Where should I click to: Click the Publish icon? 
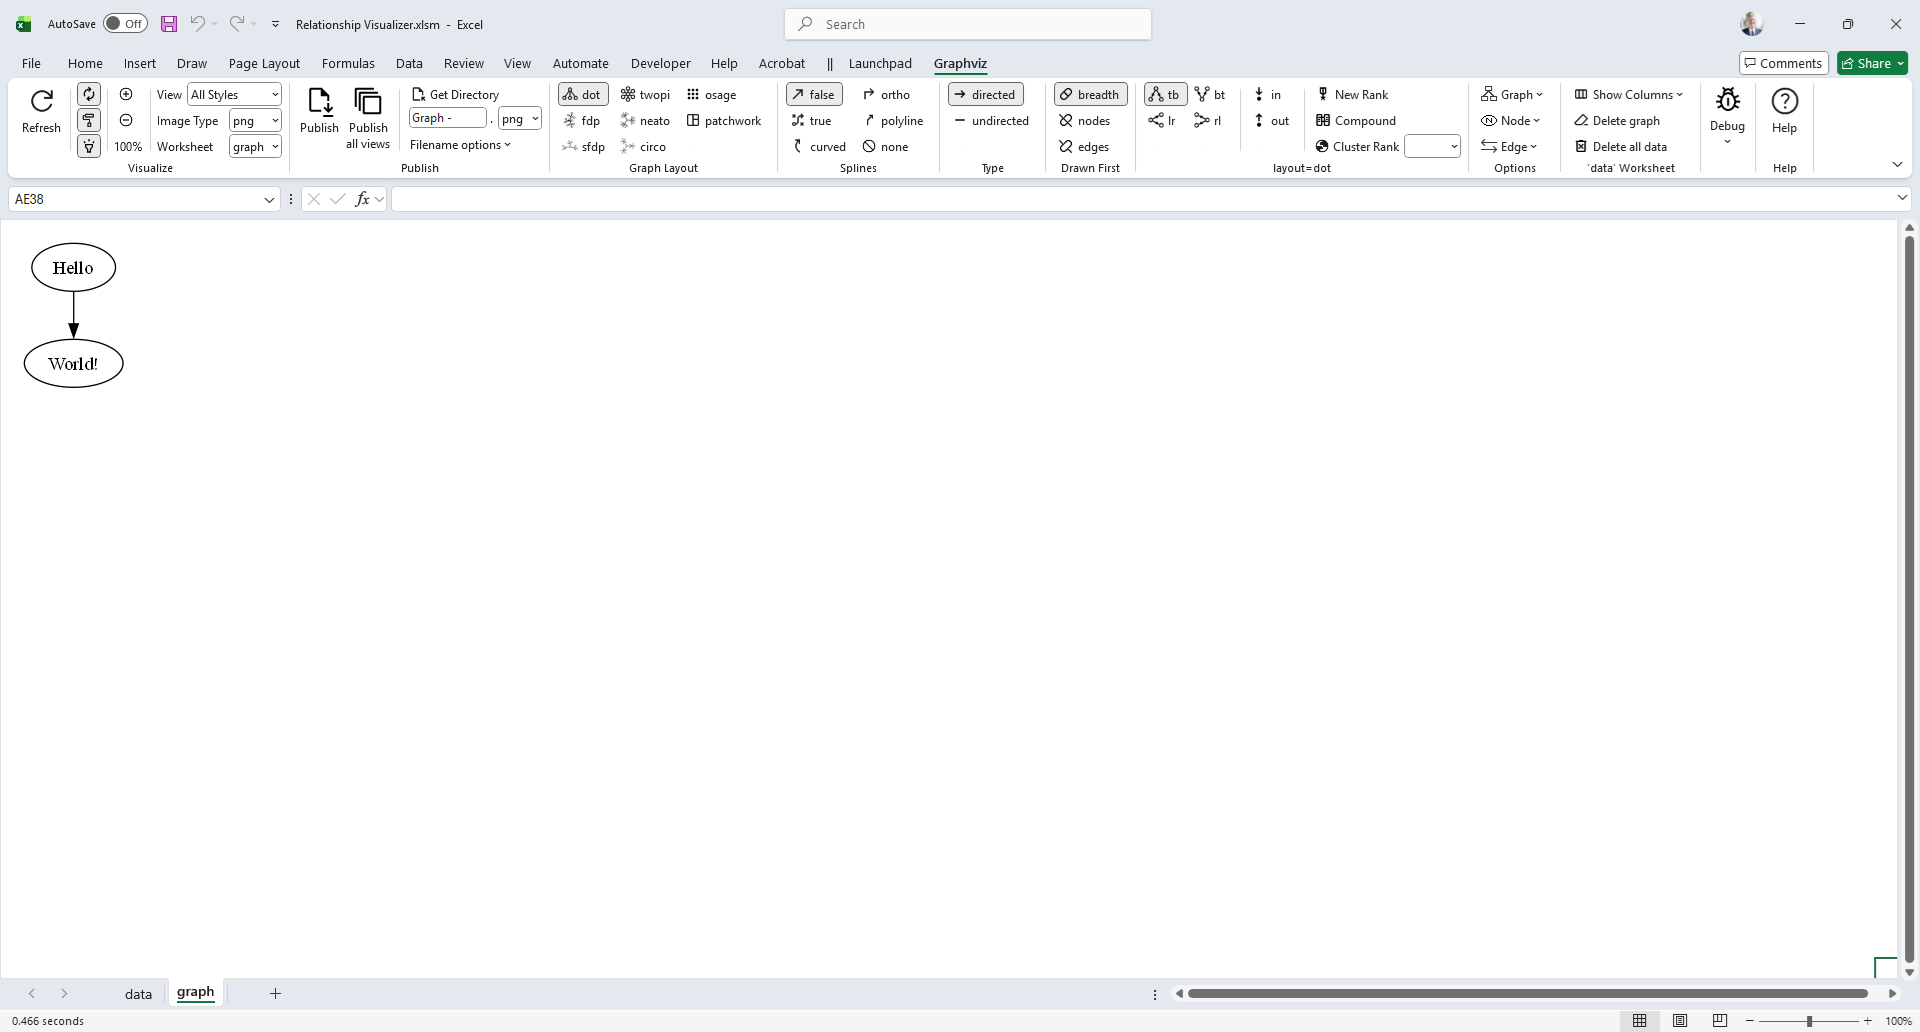click(x=319, y=102)
